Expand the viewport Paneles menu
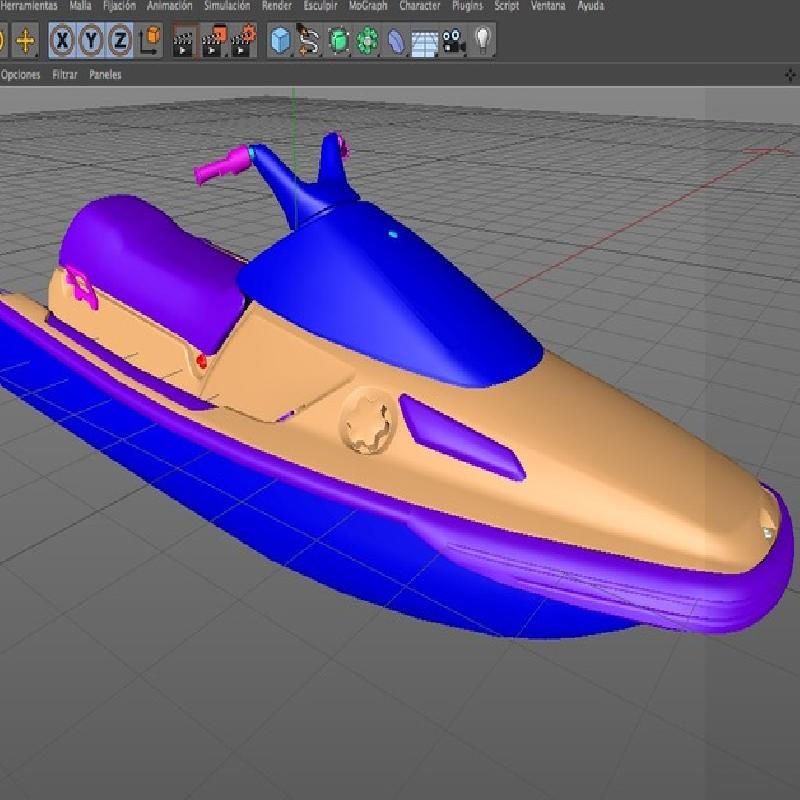The image size is (800, 800). coord(105,75)
